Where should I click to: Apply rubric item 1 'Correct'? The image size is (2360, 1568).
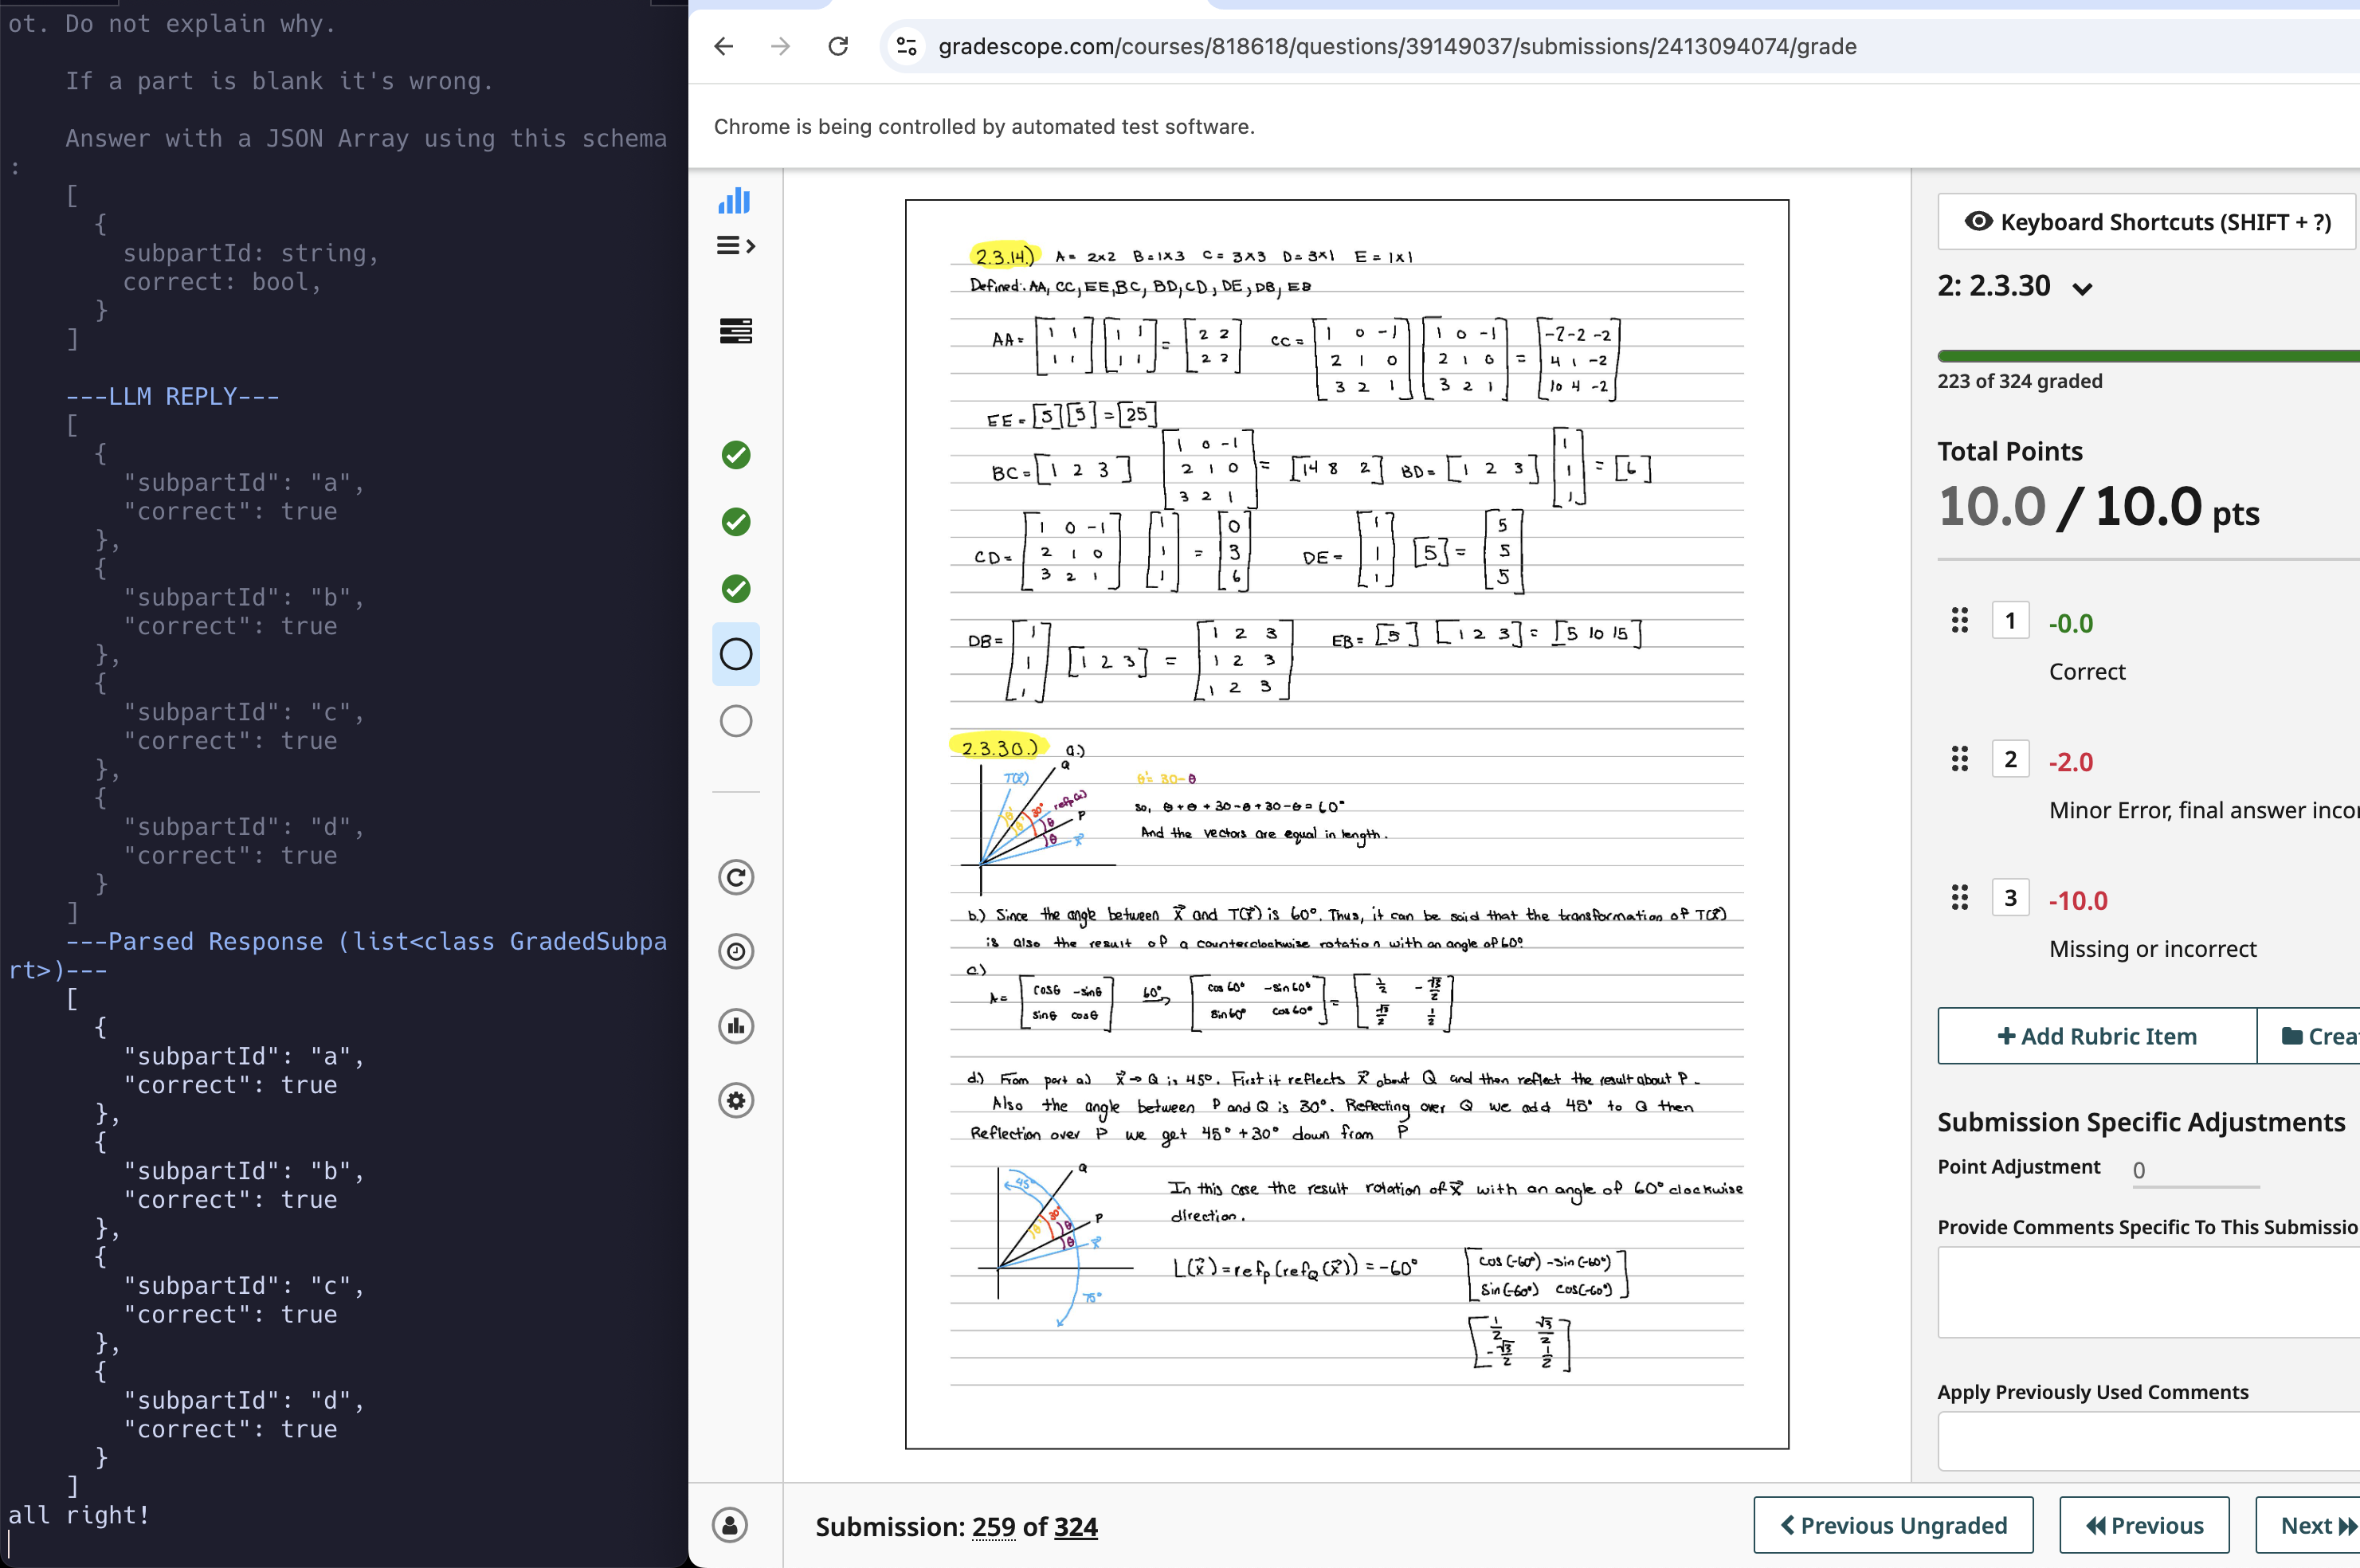click(2010, 621)
